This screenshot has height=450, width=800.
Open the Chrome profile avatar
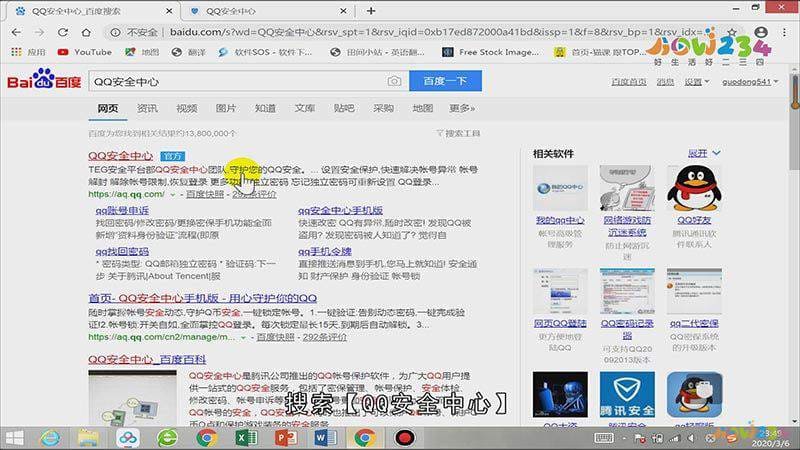[x=761, y=32]
